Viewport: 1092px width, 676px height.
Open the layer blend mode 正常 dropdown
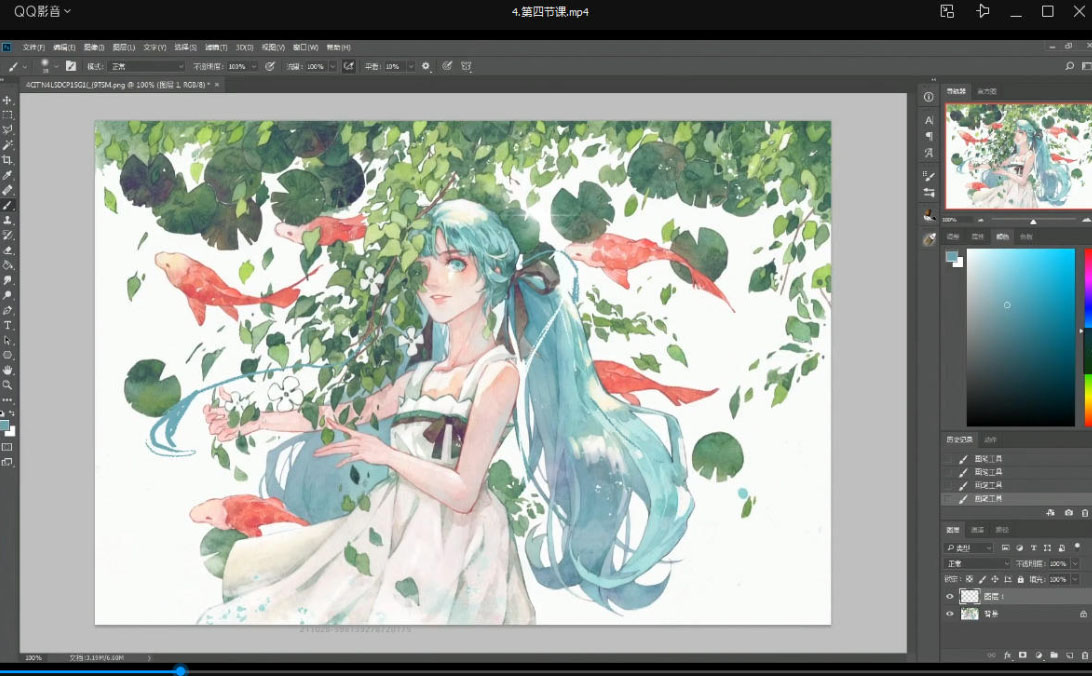(977, 563)
